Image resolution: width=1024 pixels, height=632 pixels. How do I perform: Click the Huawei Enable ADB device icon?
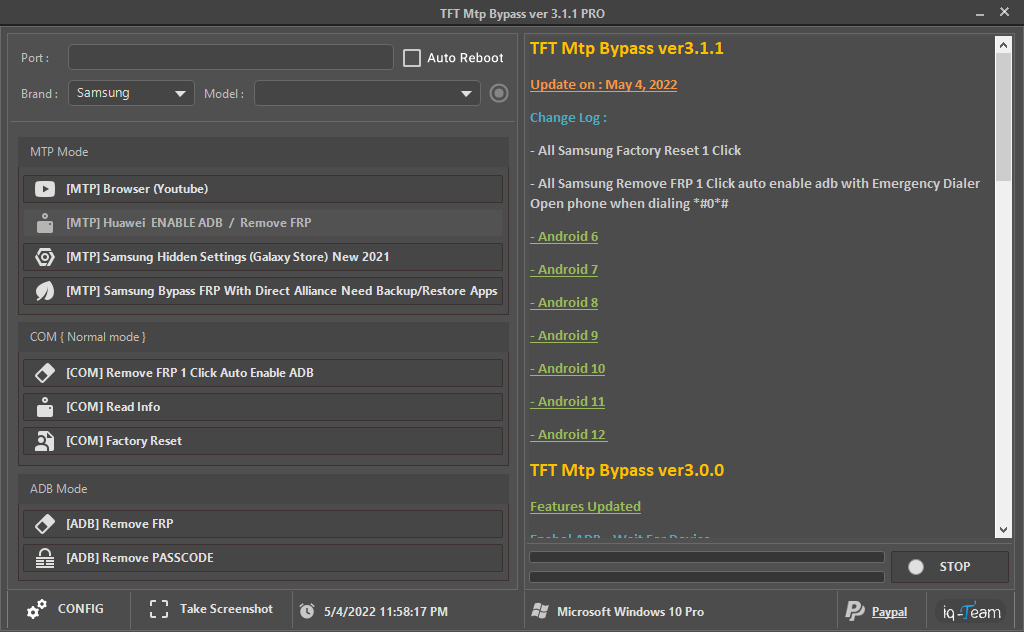coord(44,223)
